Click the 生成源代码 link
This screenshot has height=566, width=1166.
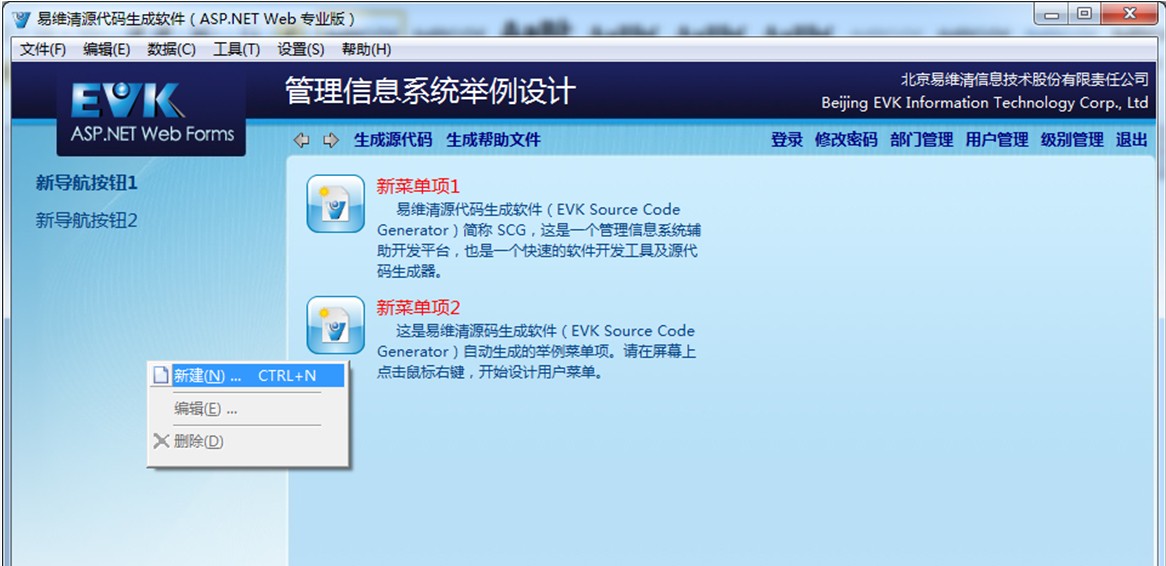pyautogui.click(x=393, y=140)
